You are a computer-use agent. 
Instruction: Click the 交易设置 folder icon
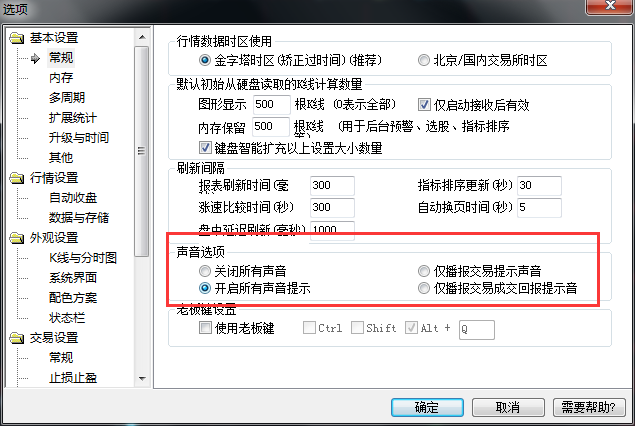tap(17, 338)
